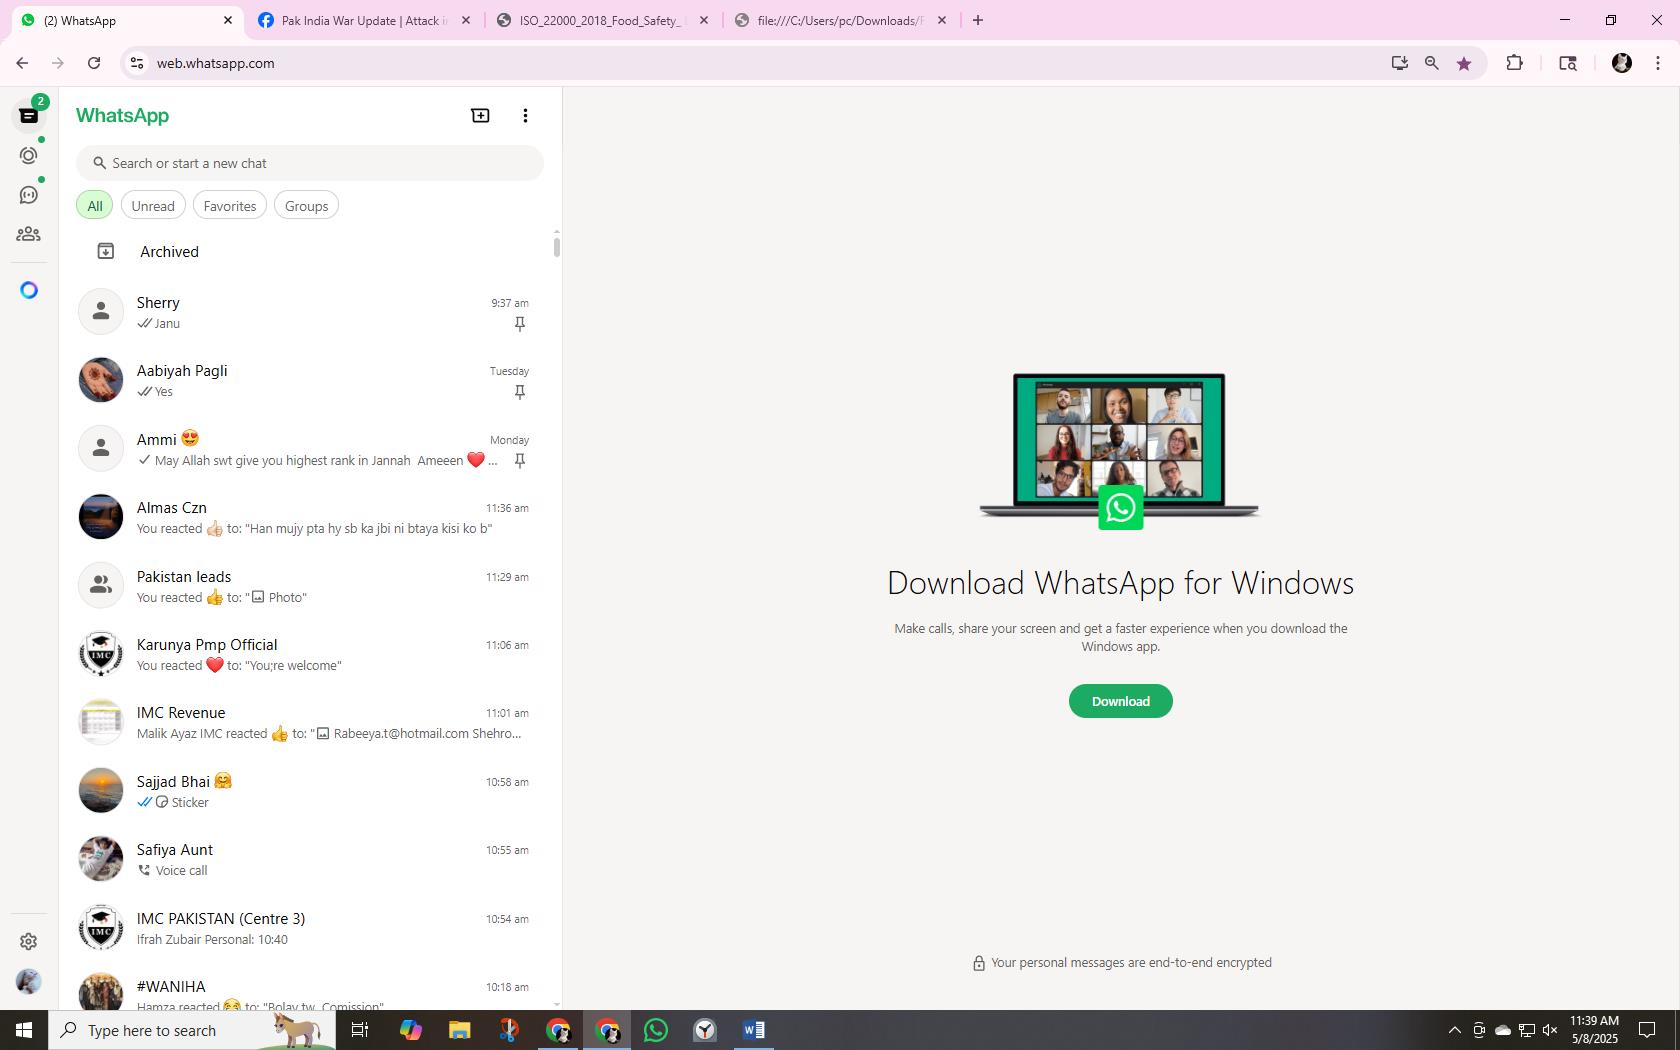
Task: Open Microsoft Word from taskbar
Action: click(x=754, y=1030)
